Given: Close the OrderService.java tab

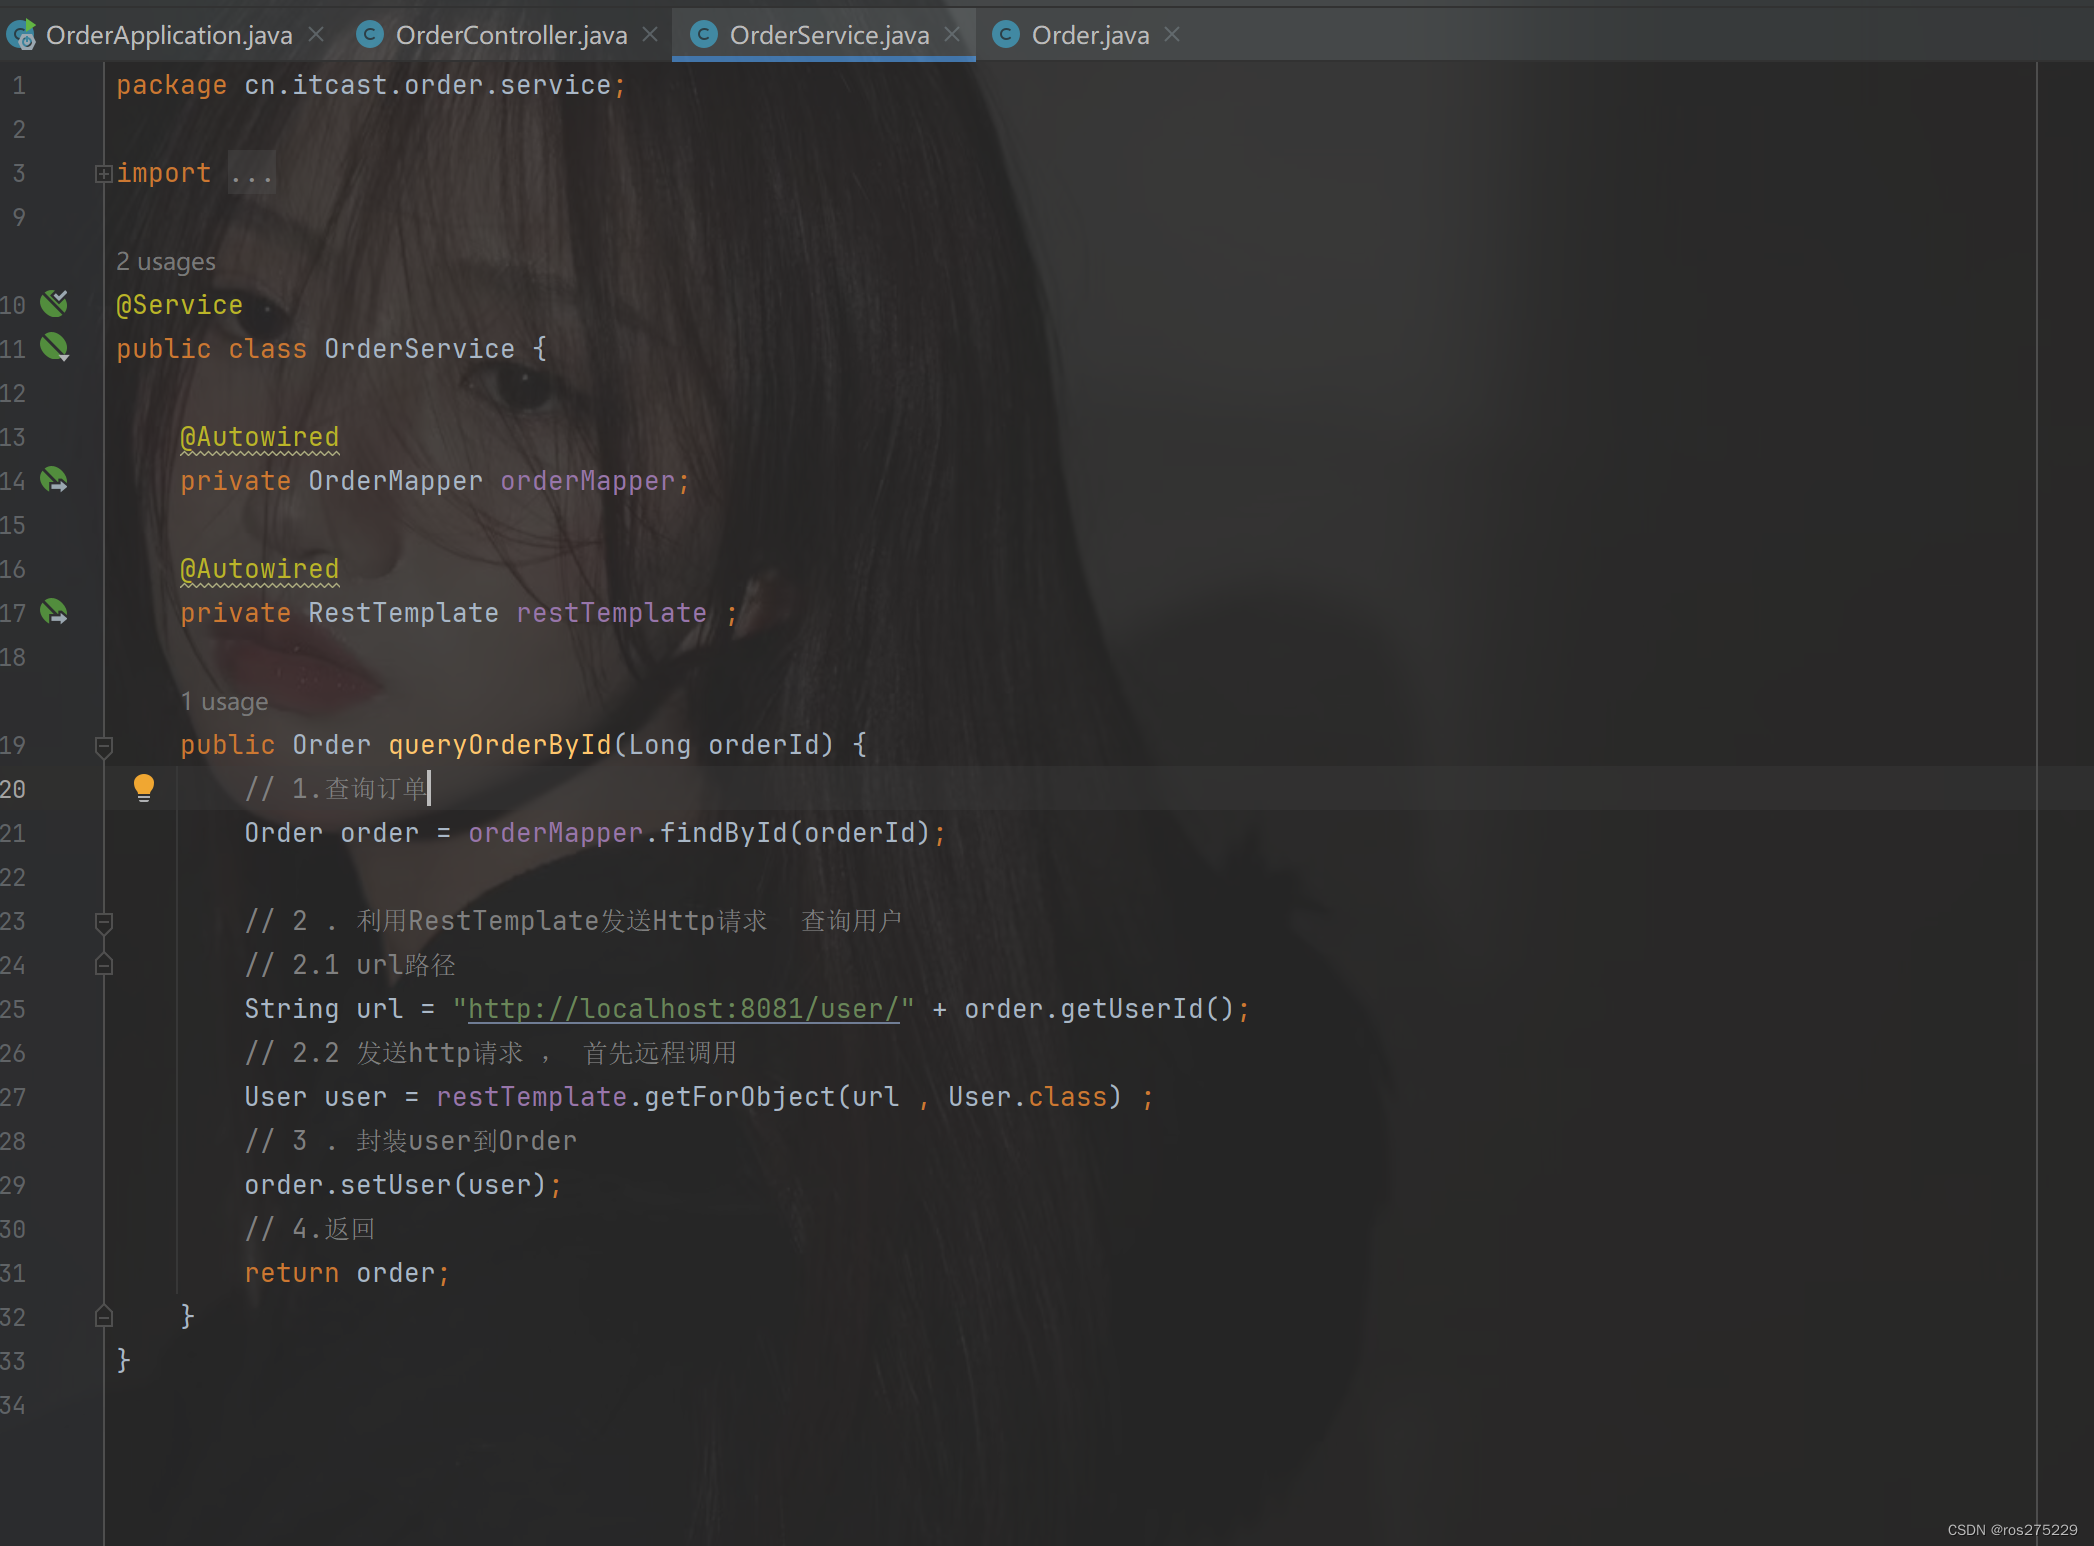Looking at the screenshot, I should pos(952,35).
